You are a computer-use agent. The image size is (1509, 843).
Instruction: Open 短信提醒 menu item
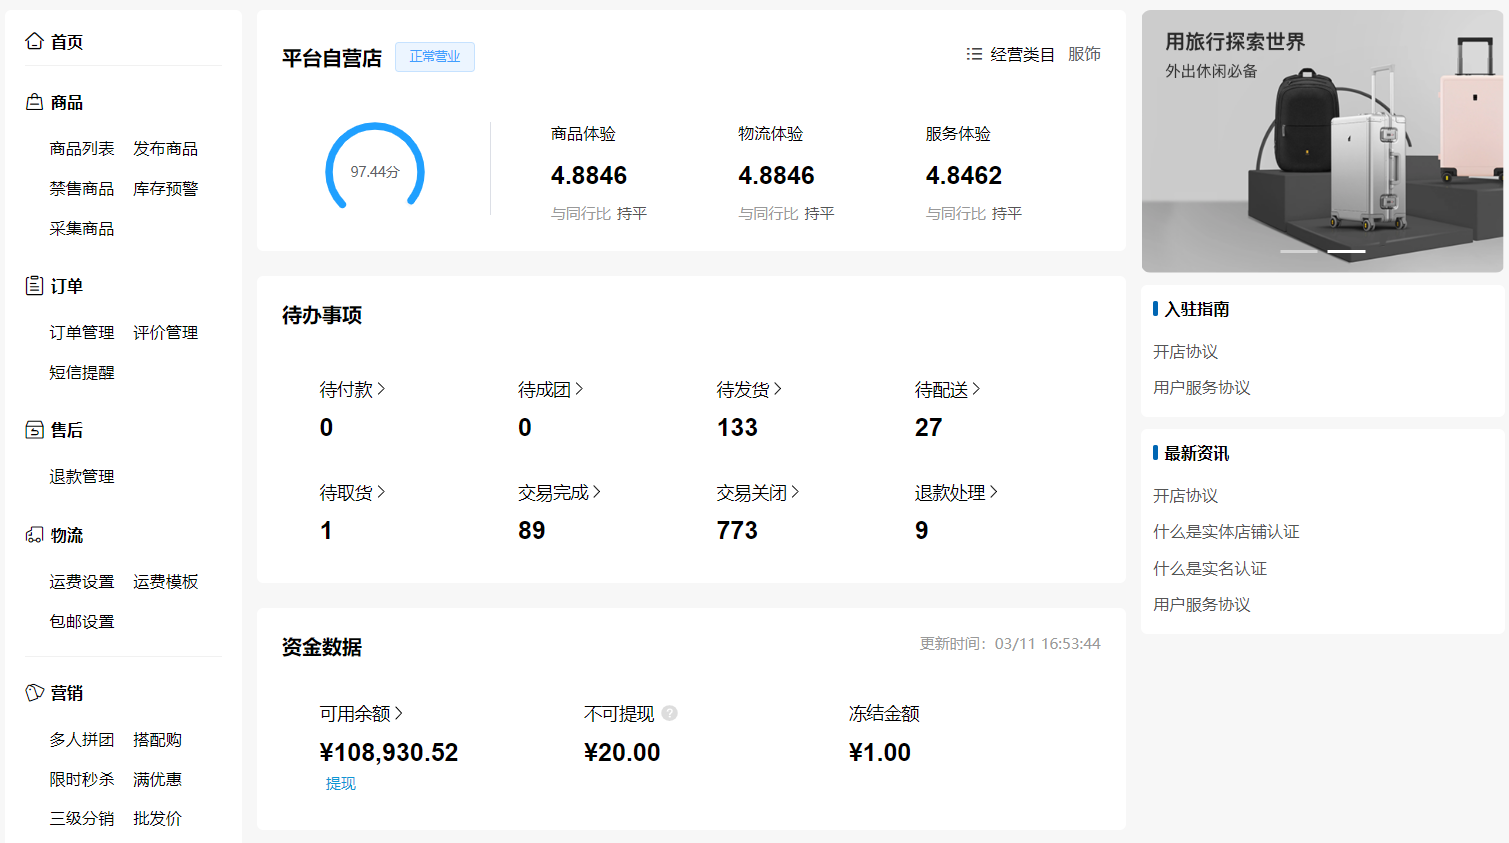(82, 373)
